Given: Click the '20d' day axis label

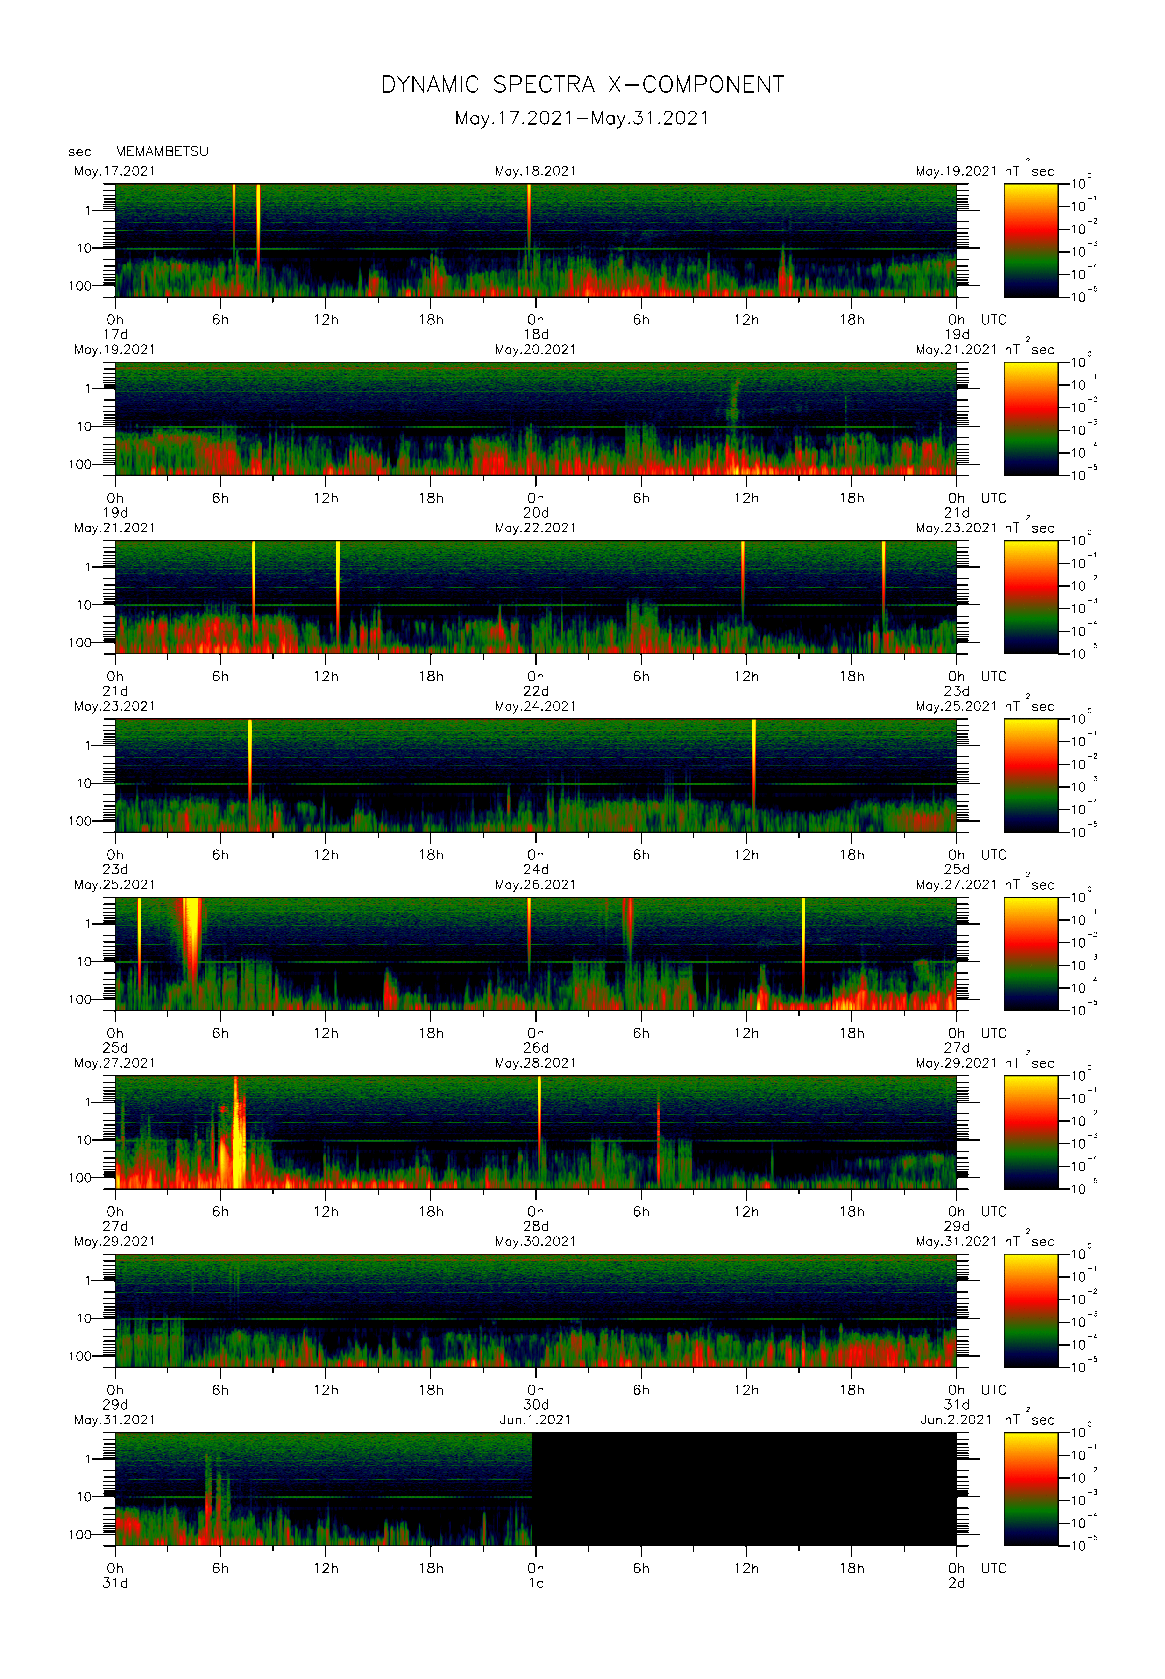Looking at the screenshot, I should [x=536, y=513].
